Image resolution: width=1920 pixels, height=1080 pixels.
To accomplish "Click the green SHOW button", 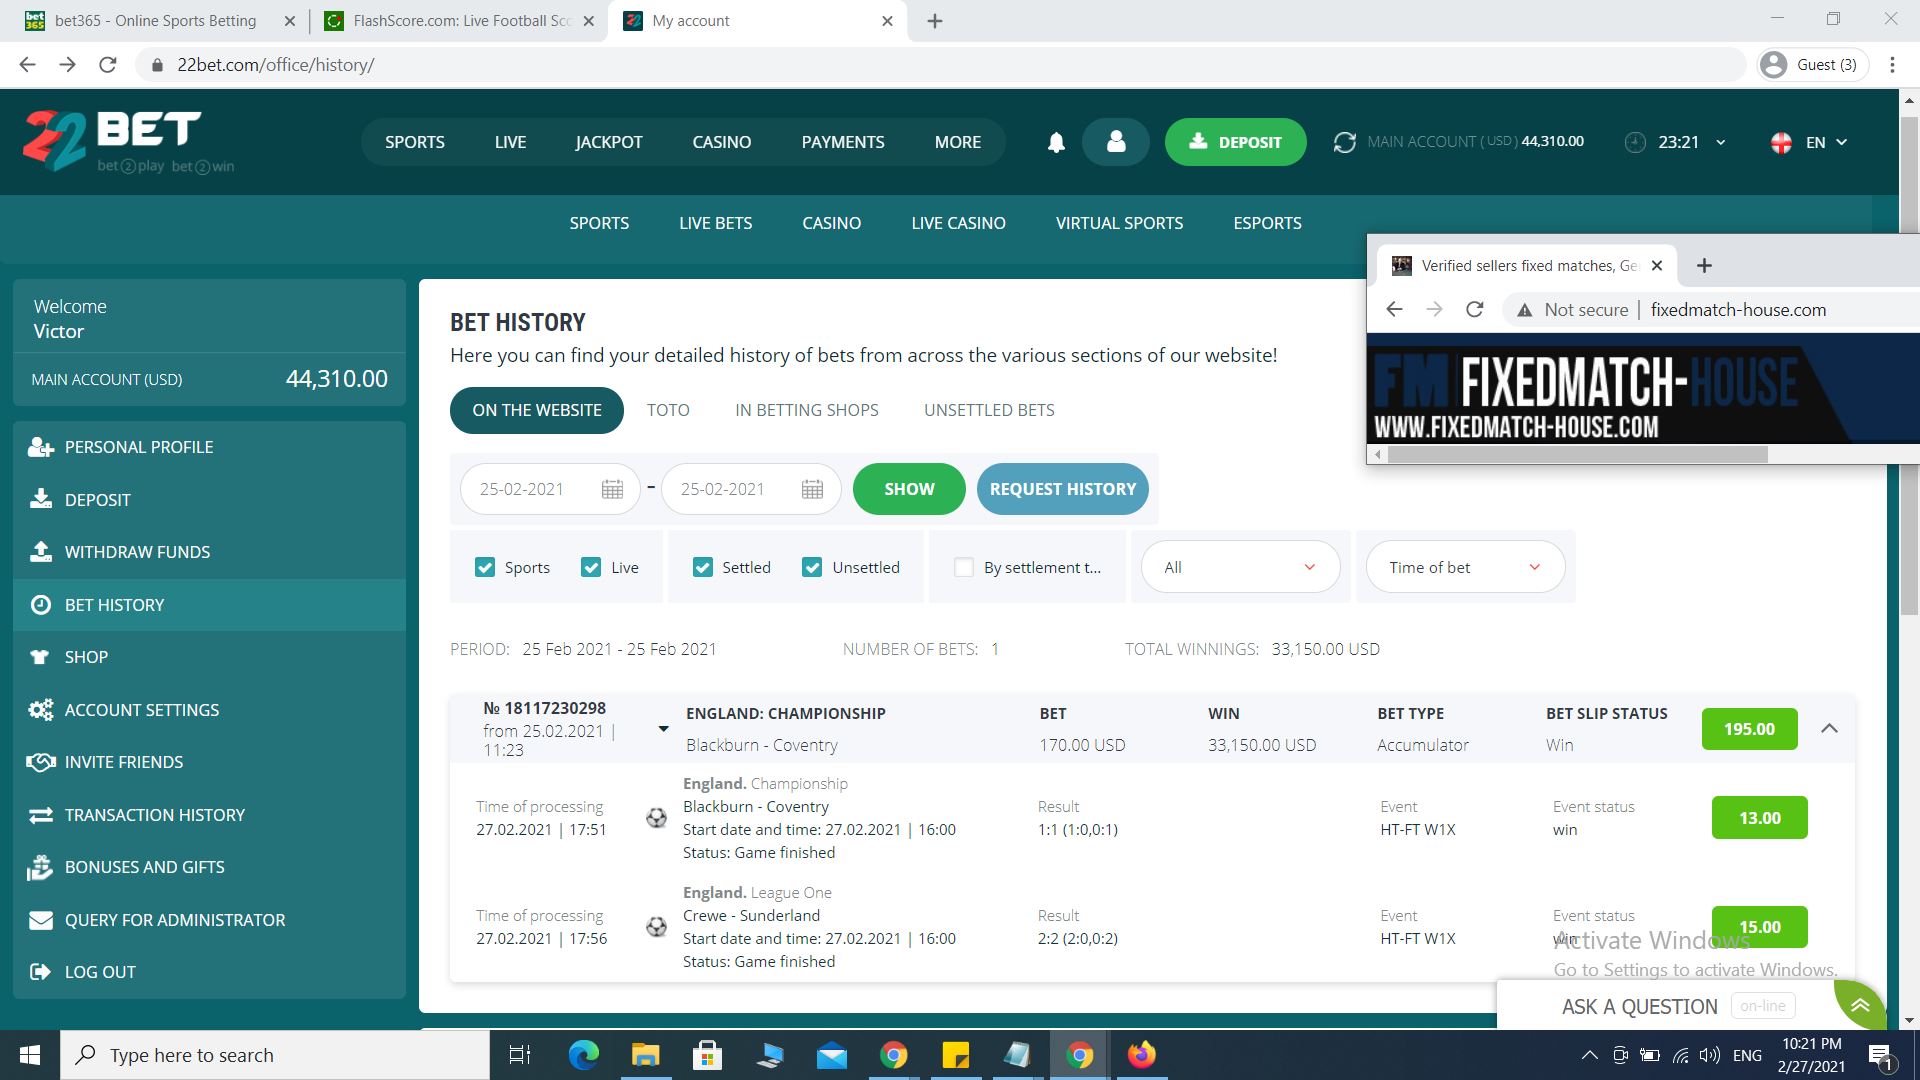I will [x=909, y=489].
